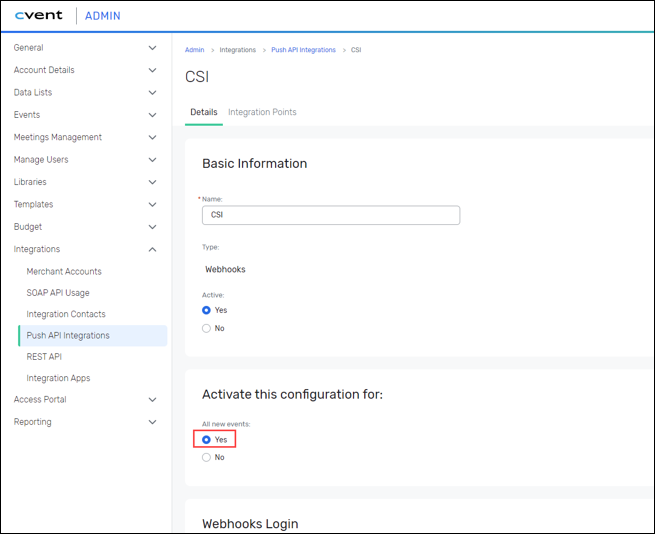Expand the General sidebar section
This screenshot has height=534, width=655.
[x=152, y=48]
